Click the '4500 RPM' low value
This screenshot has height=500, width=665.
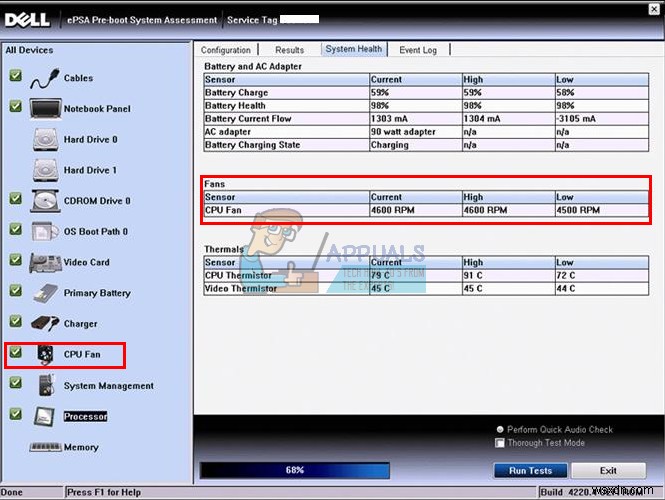coord(578,210)
